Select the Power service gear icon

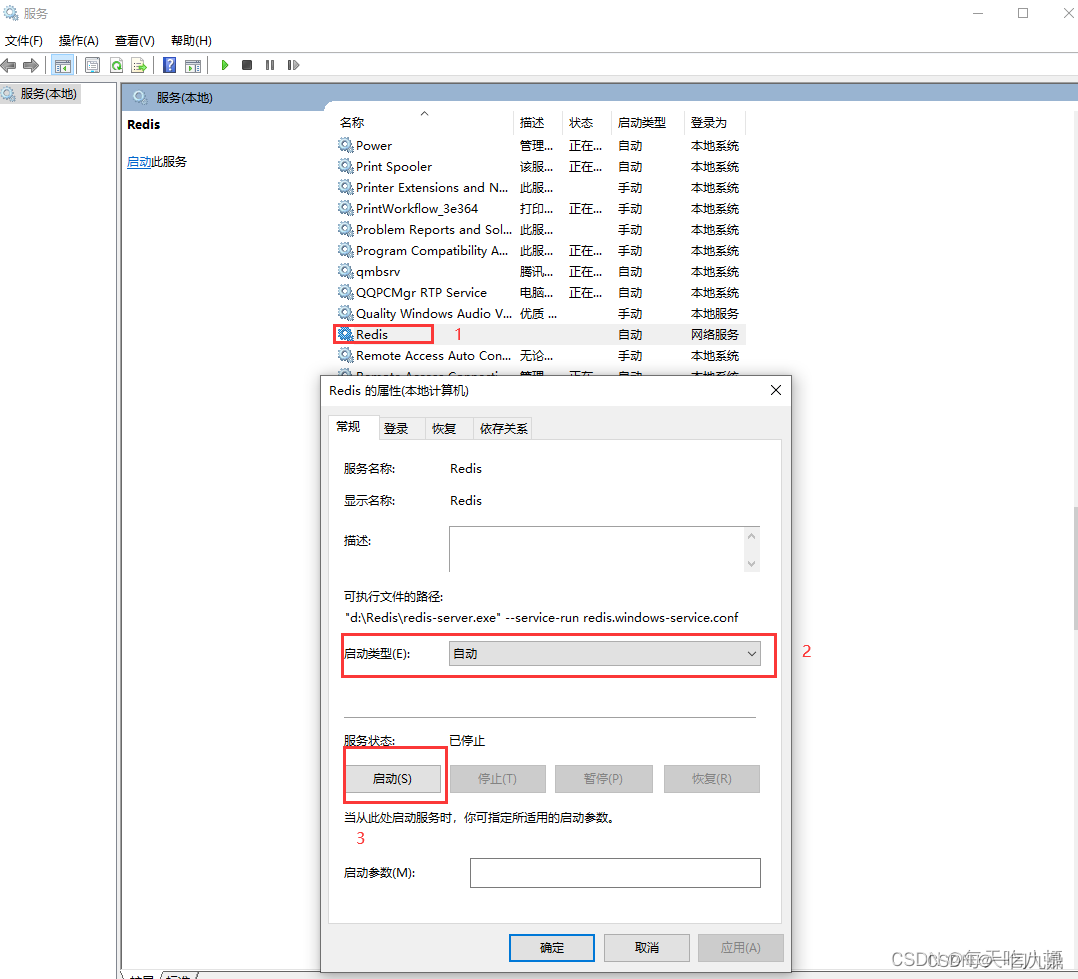[345, 145]
